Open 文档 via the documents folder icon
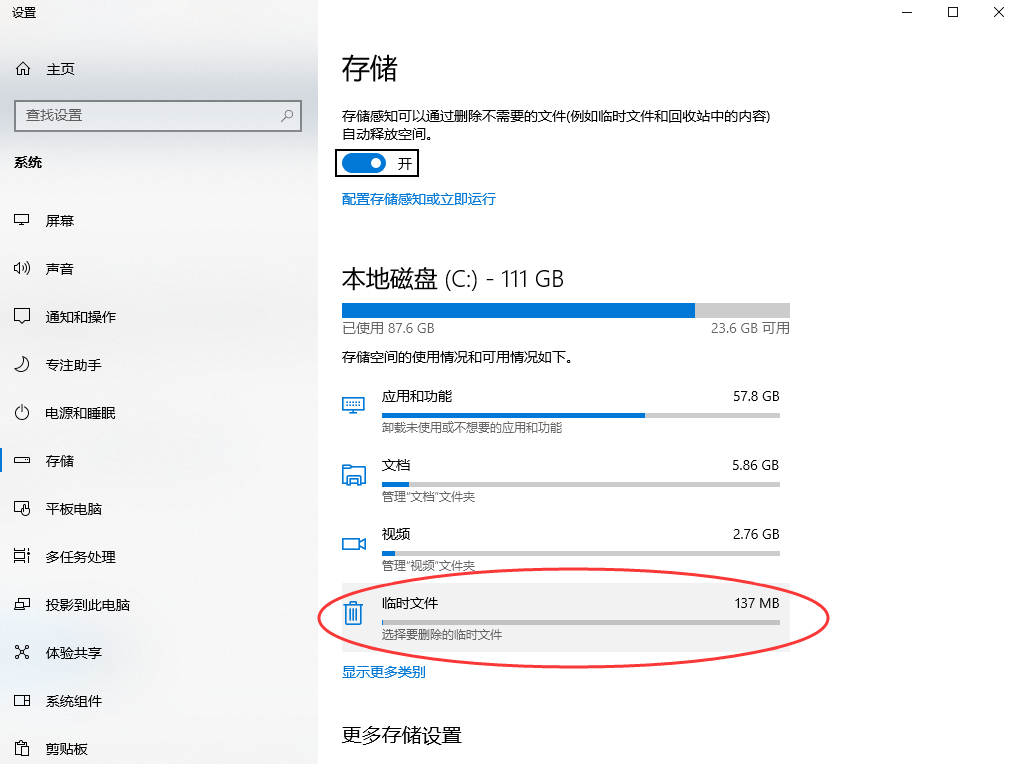Screen dimensions: 1016x764 (353, 474)
